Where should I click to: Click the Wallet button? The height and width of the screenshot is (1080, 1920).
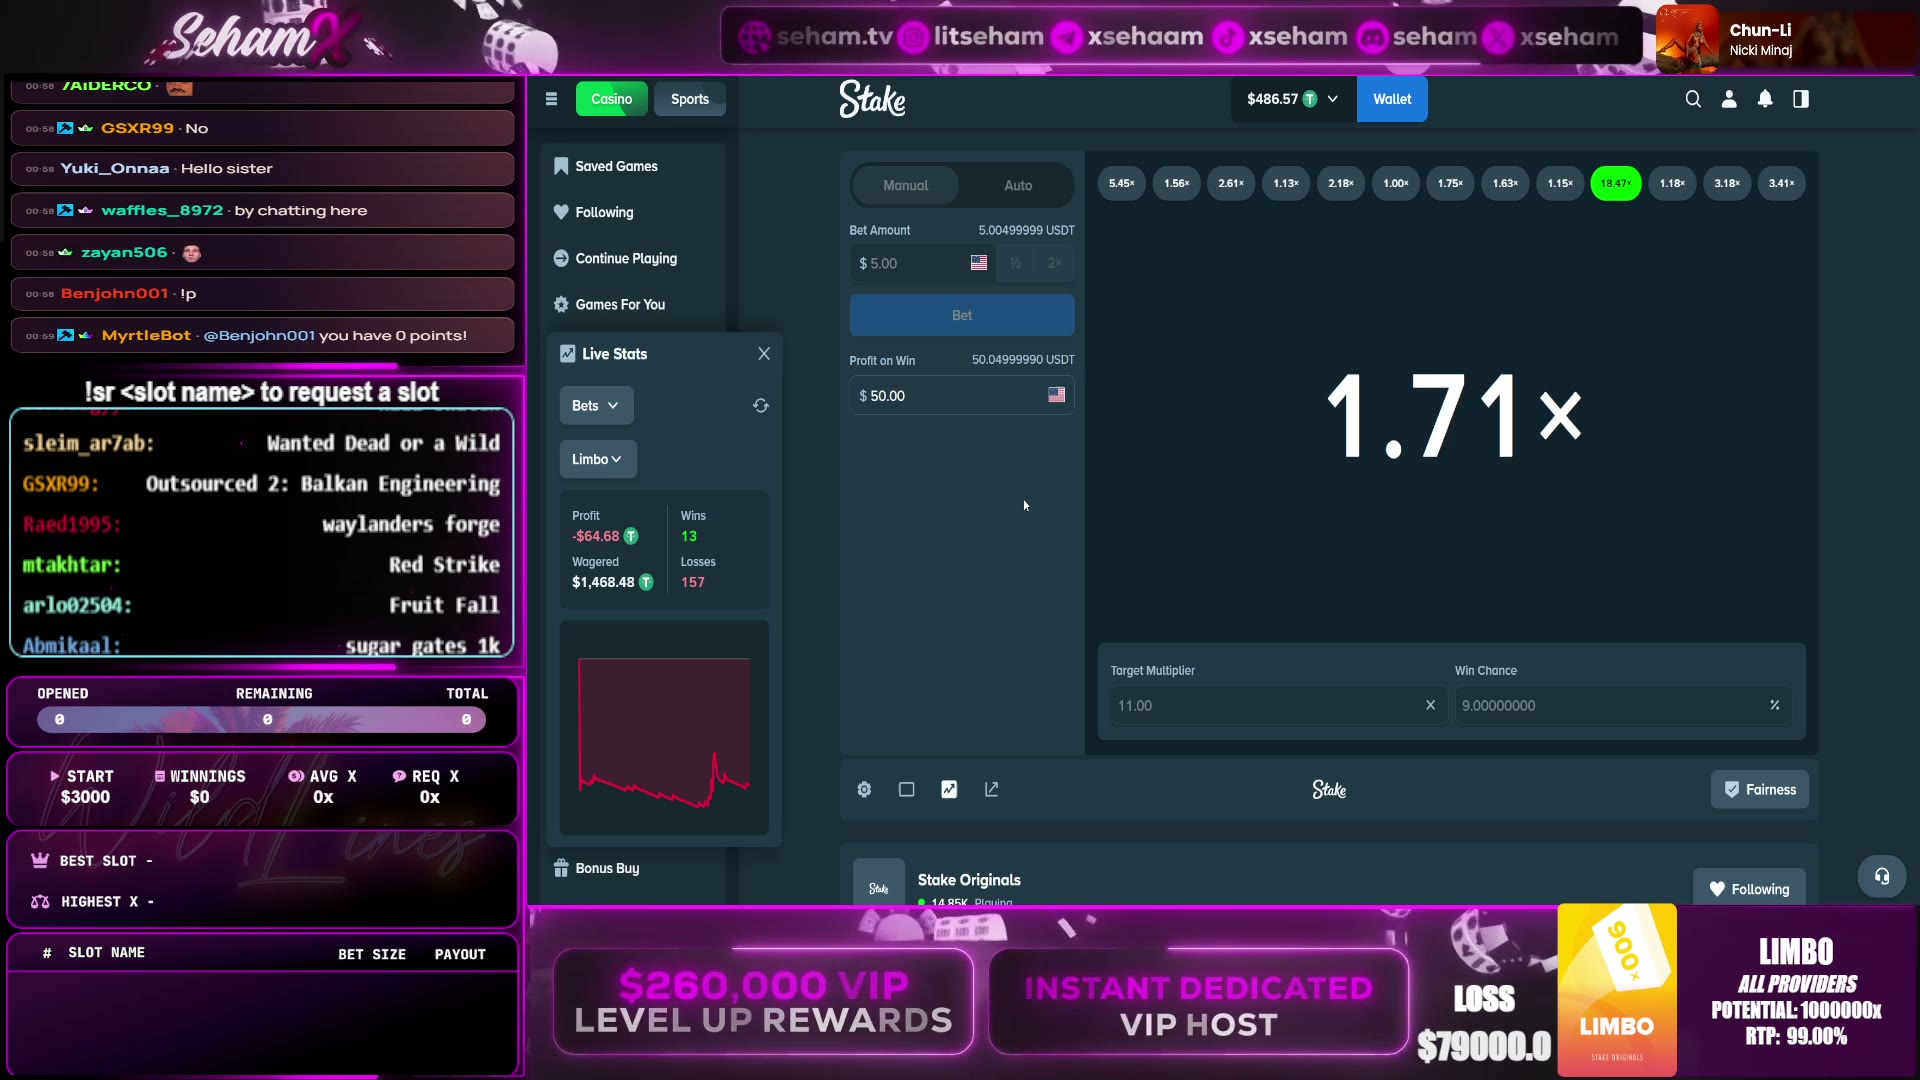tap(1392, 99)
